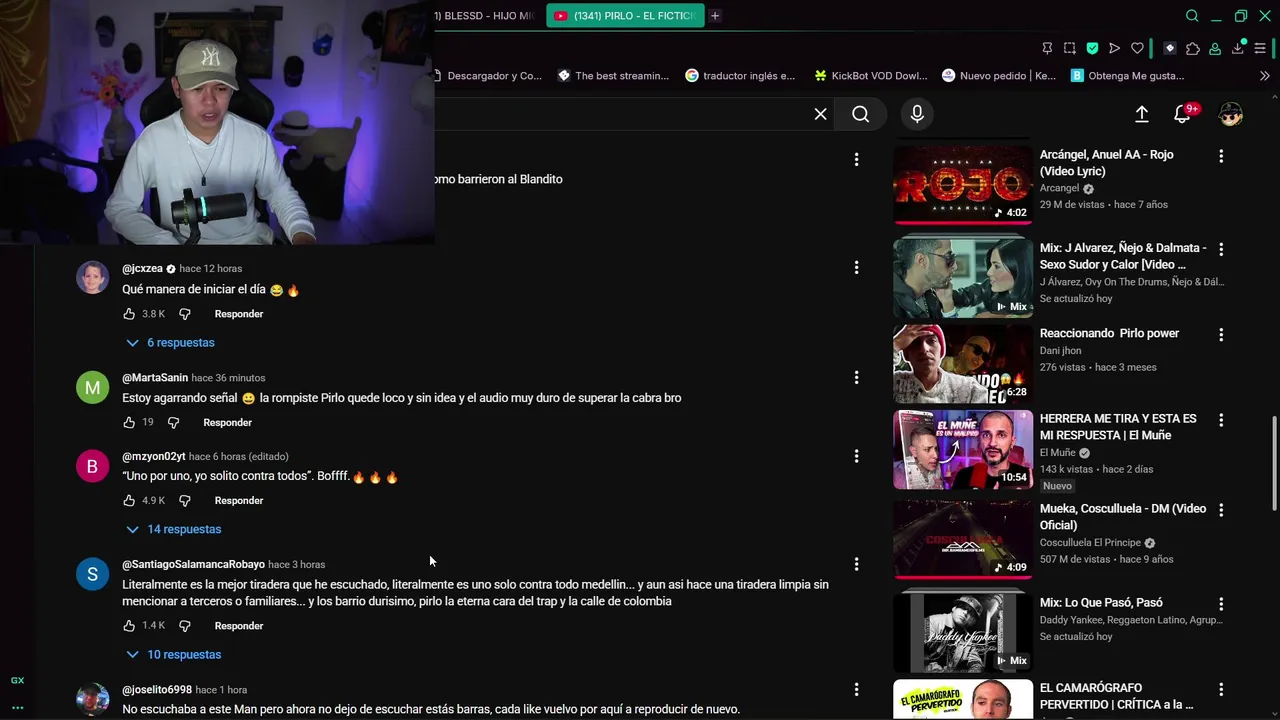Open a new browser tab with plus
The image size is (1280, 720).
point(715,16)
